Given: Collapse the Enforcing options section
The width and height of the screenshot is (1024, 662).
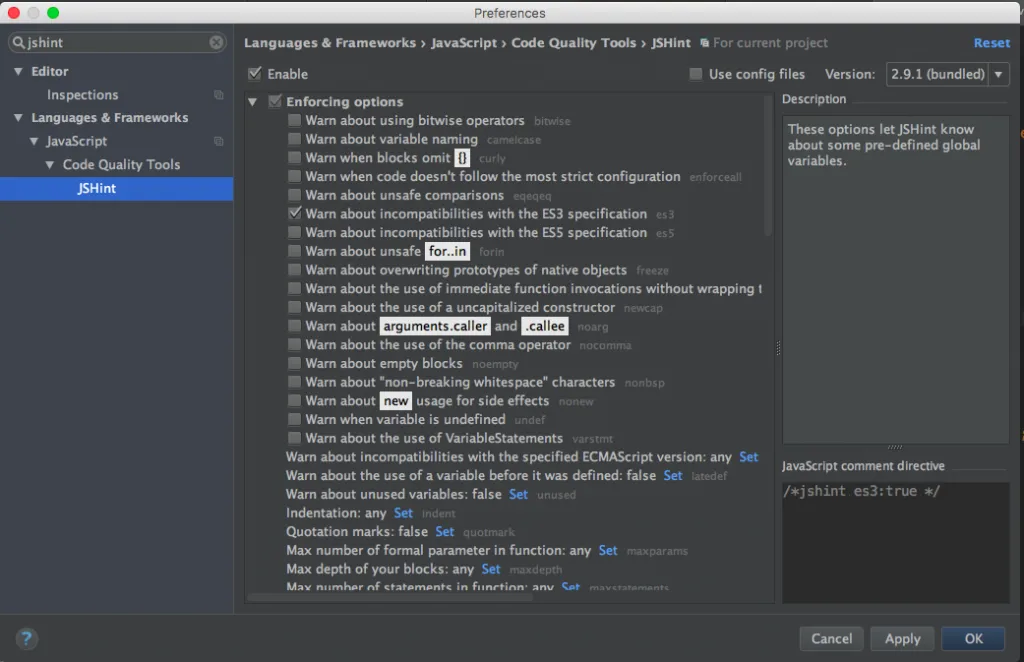Looking at the screenshot, I should coord(253,102).
